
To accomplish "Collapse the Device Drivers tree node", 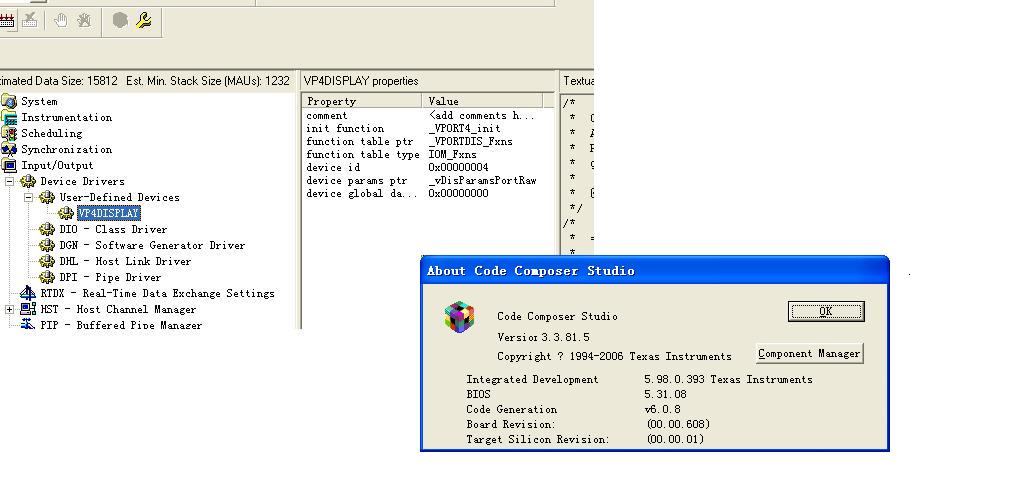I will (10, 182).
